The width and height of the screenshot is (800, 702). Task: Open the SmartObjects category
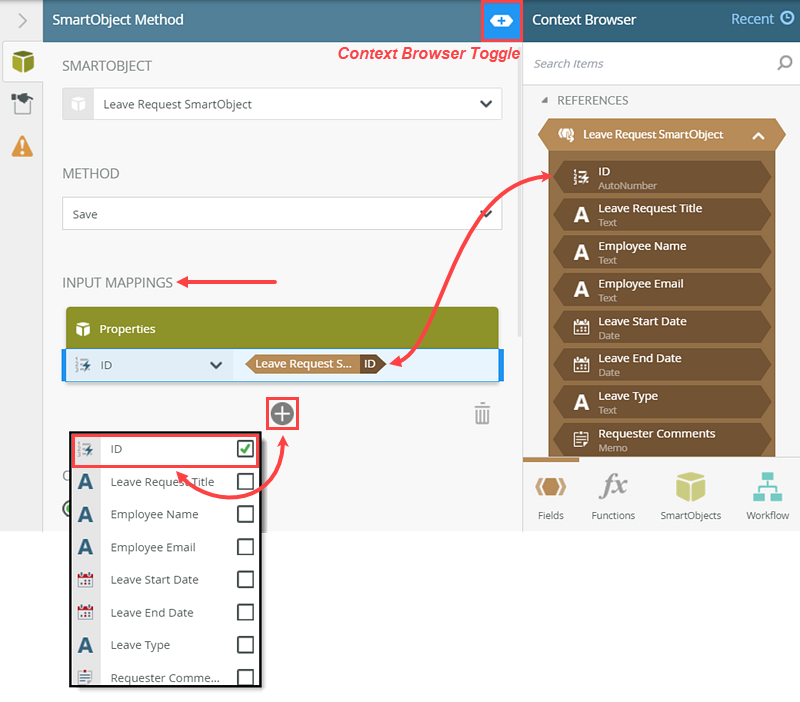690,496
